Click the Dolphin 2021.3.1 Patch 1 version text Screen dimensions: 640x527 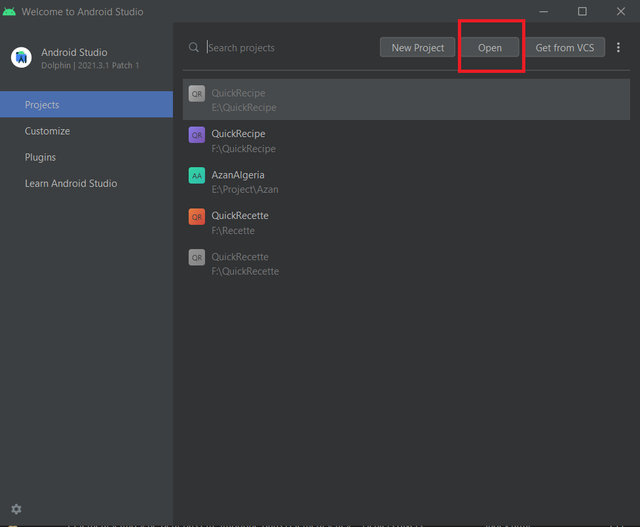coord(90,65)
